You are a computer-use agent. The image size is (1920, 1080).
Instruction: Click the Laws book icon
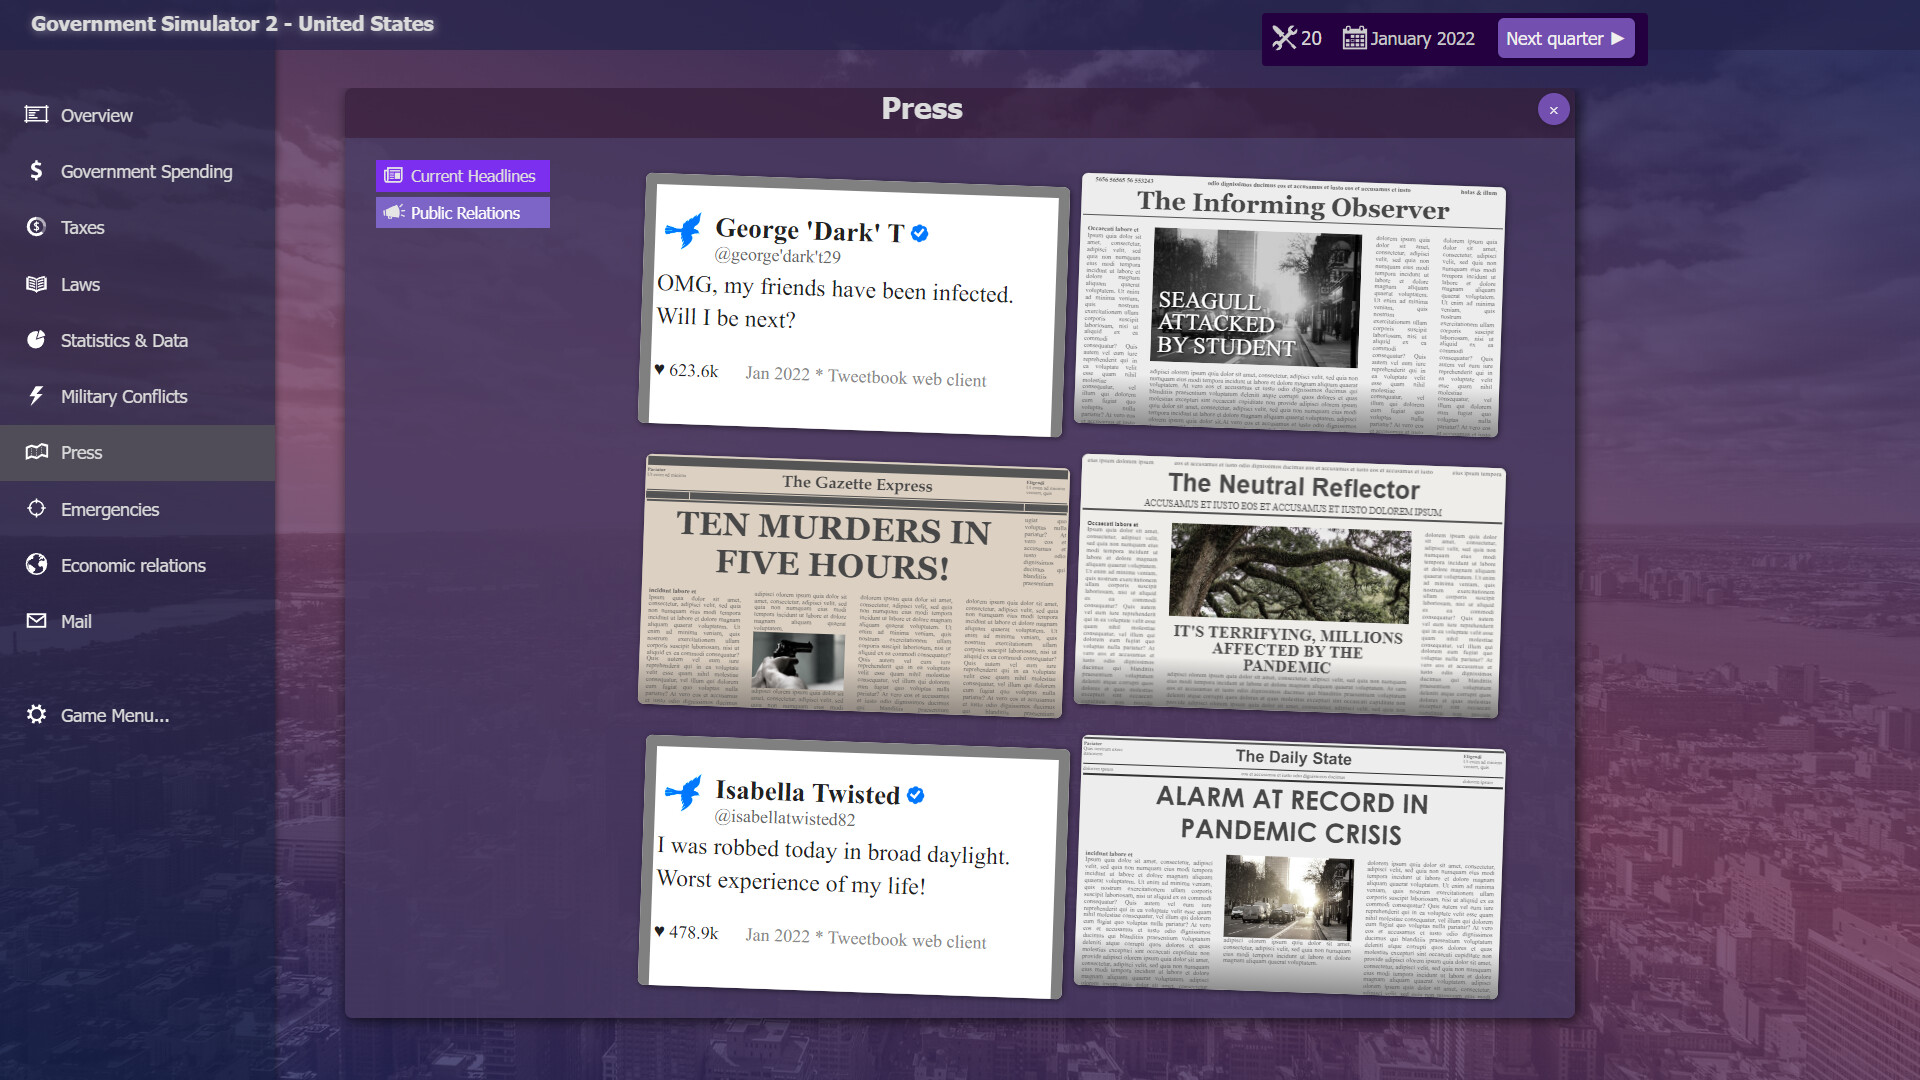coord(36,284)
